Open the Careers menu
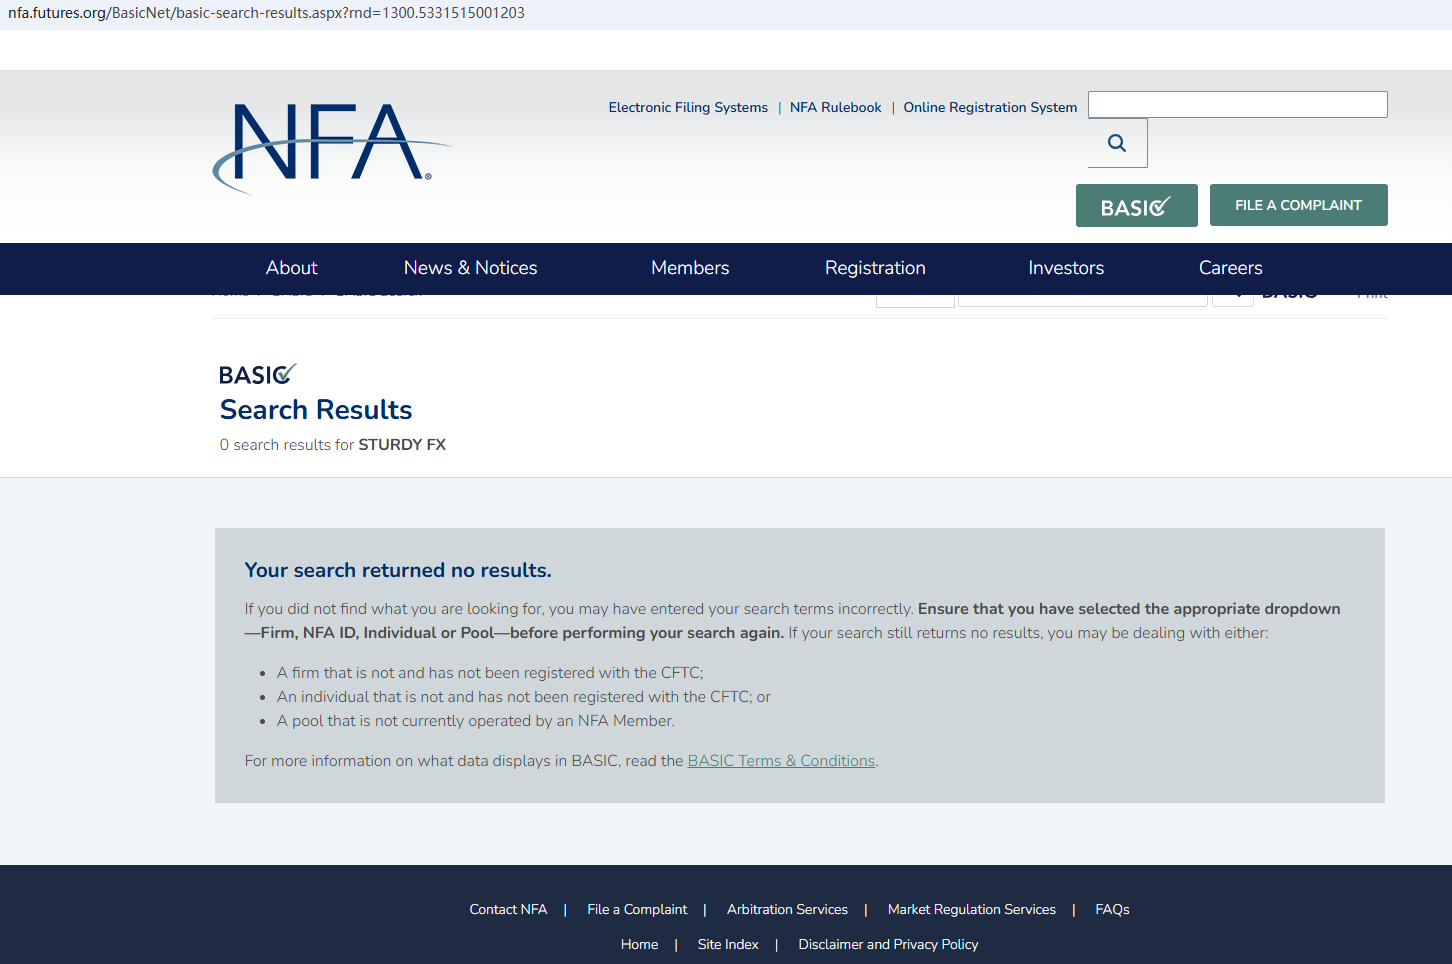Image resolution: width=1452 pixels, height=964 pixels. point(1230,268)
